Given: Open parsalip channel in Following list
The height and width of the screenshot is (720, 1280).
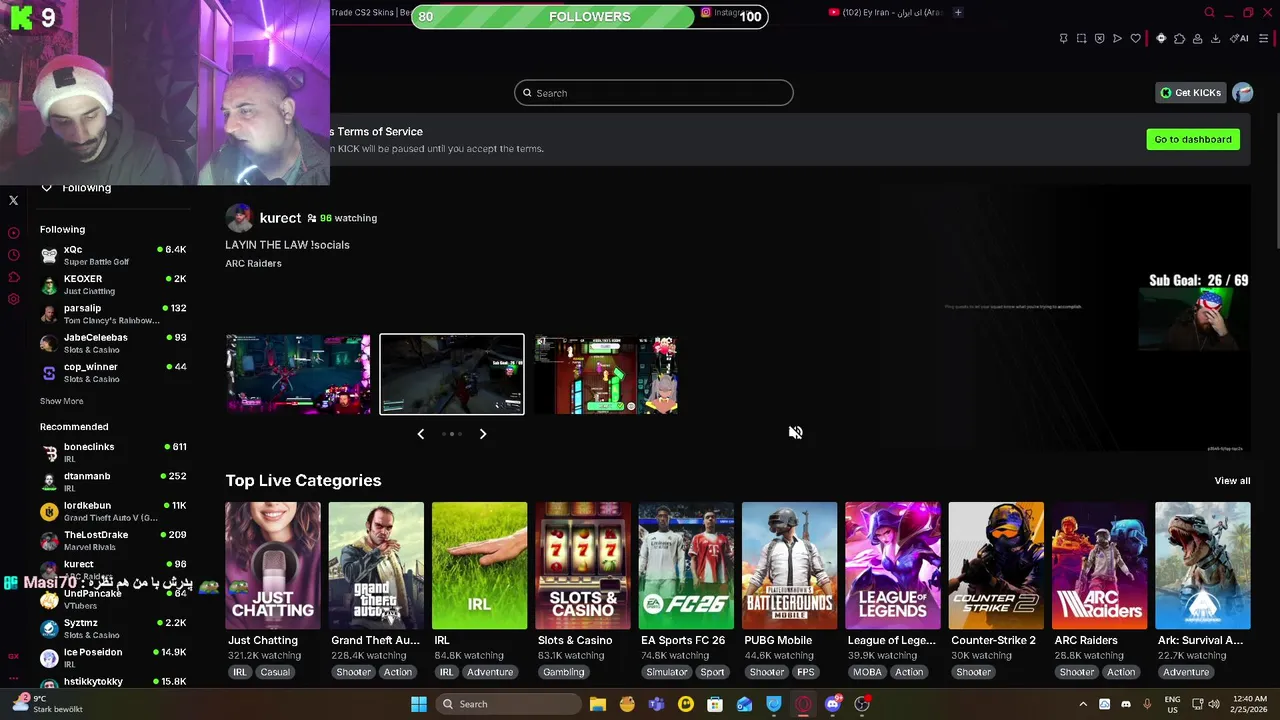Looking at the screenshot, I should click(x=113, y=313).
